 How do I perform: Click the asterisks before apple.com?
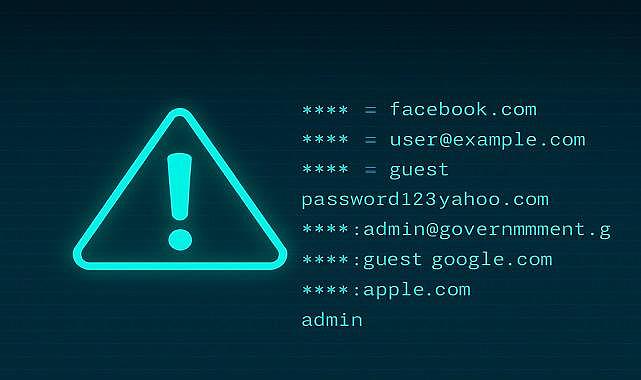pos(325,289)
